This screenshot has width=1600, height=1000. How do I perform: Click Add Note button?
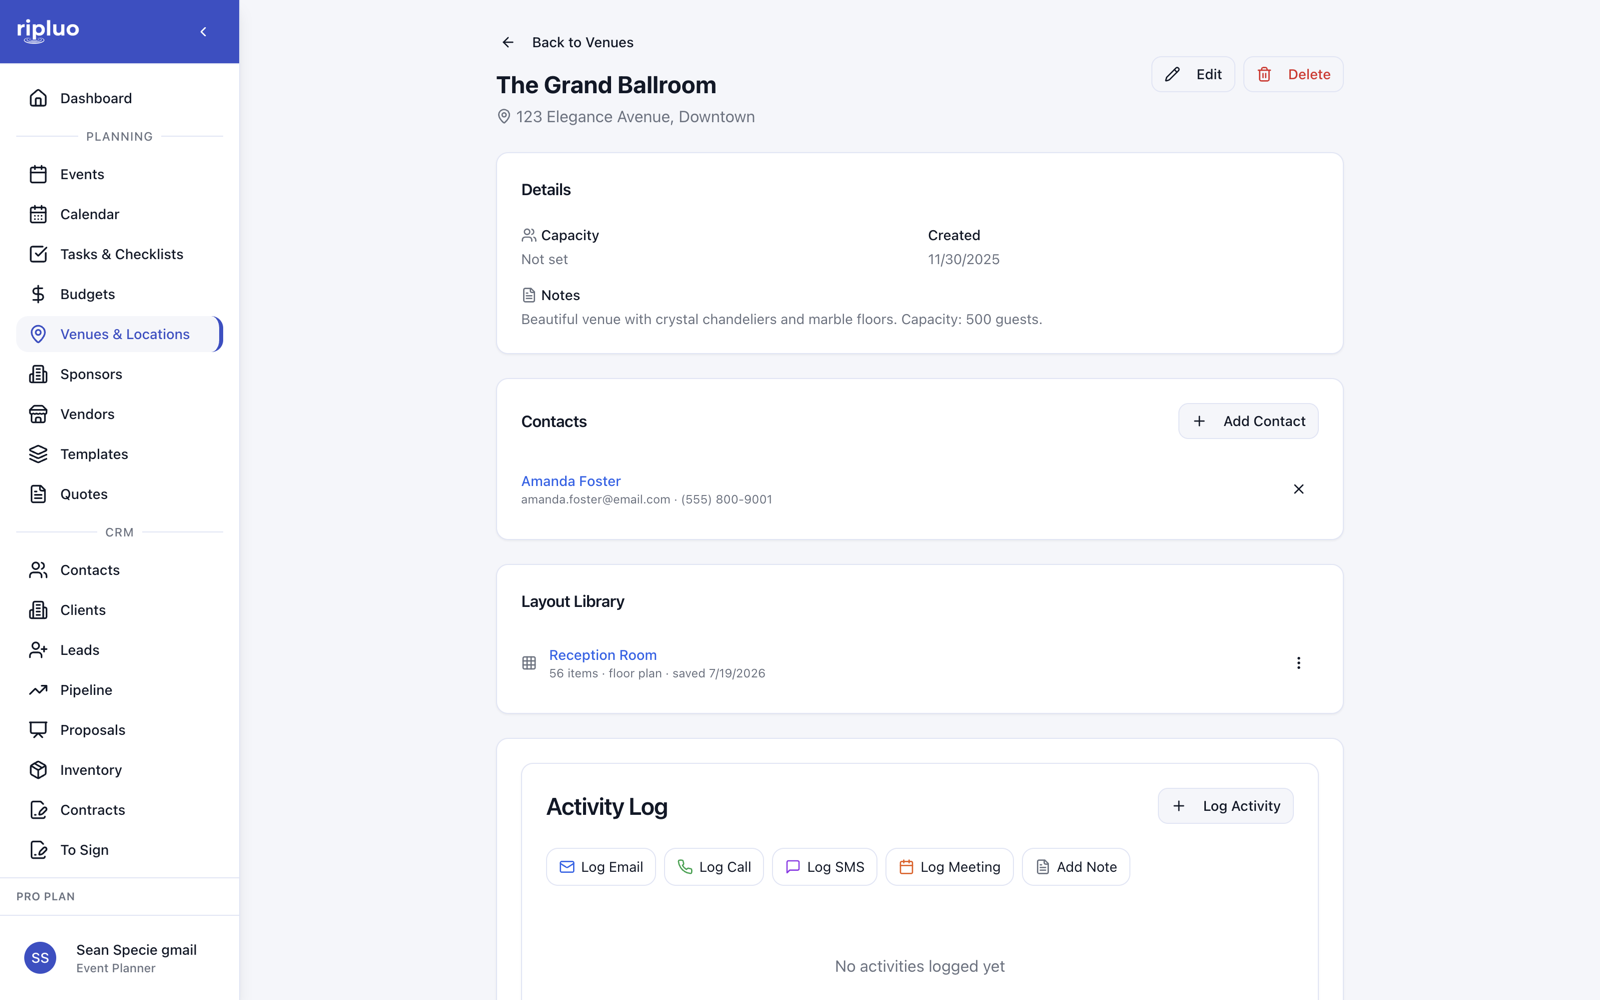tap(1076, 867)
